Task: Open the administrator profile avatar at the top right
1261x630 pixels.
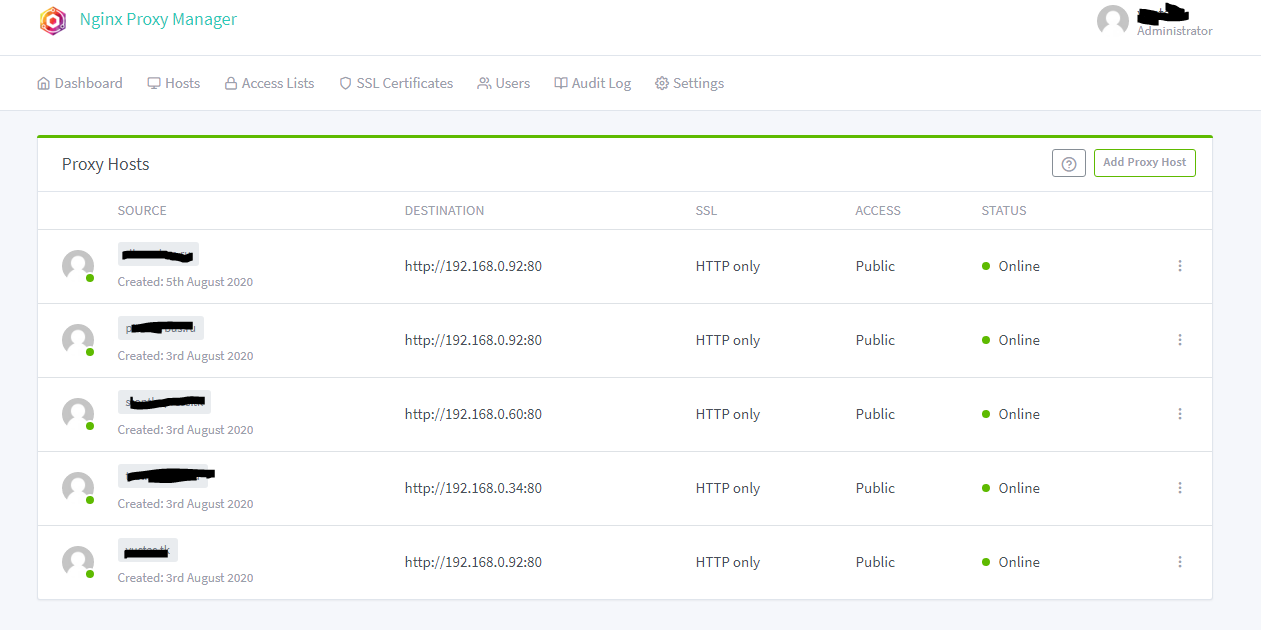Action: (x=1113, y=21)
